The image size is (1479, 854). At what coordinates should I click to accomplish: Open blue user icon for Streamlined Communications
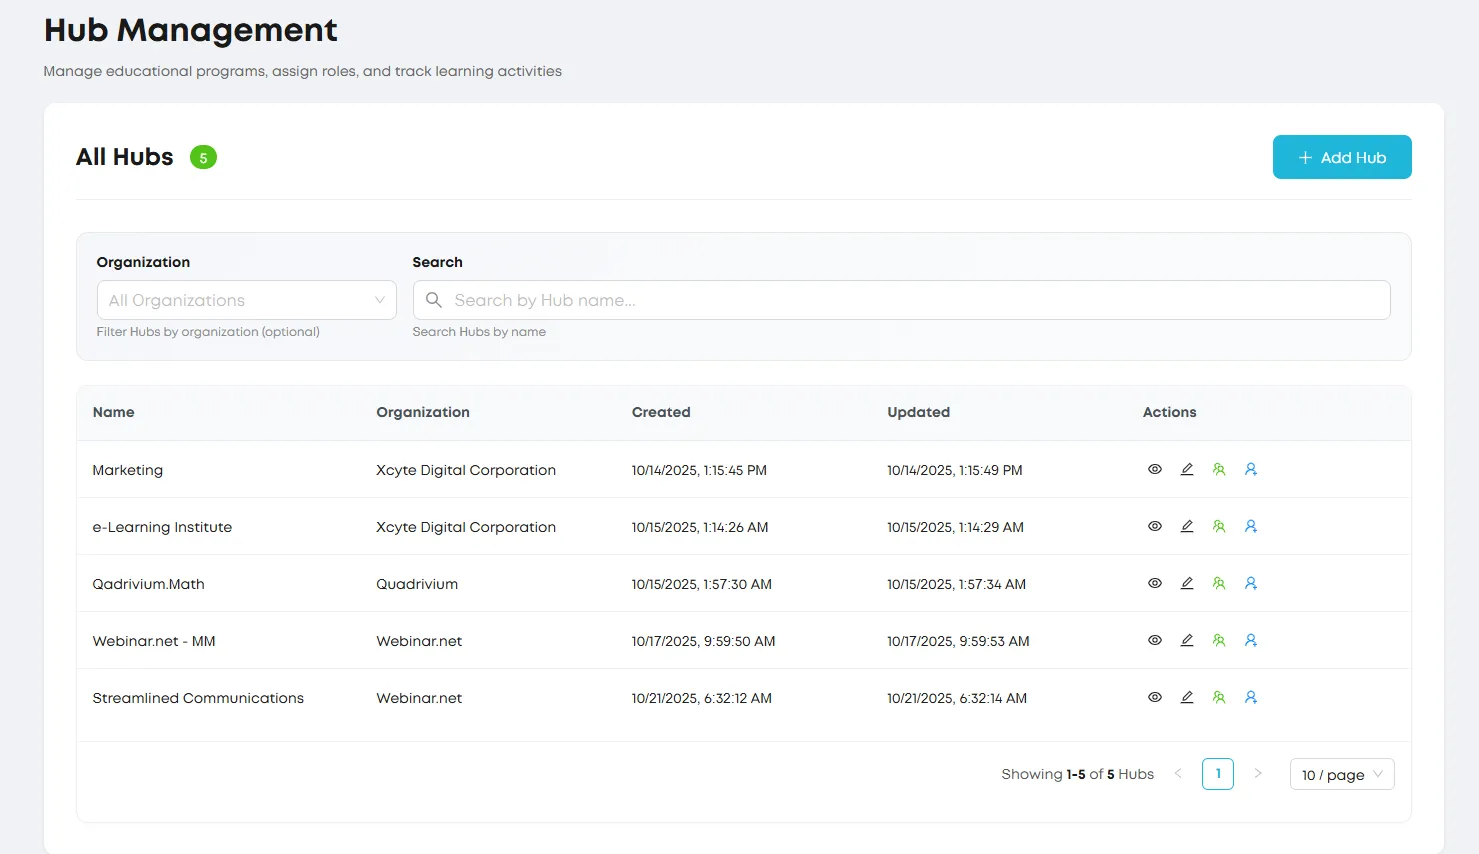(1251, 697)
